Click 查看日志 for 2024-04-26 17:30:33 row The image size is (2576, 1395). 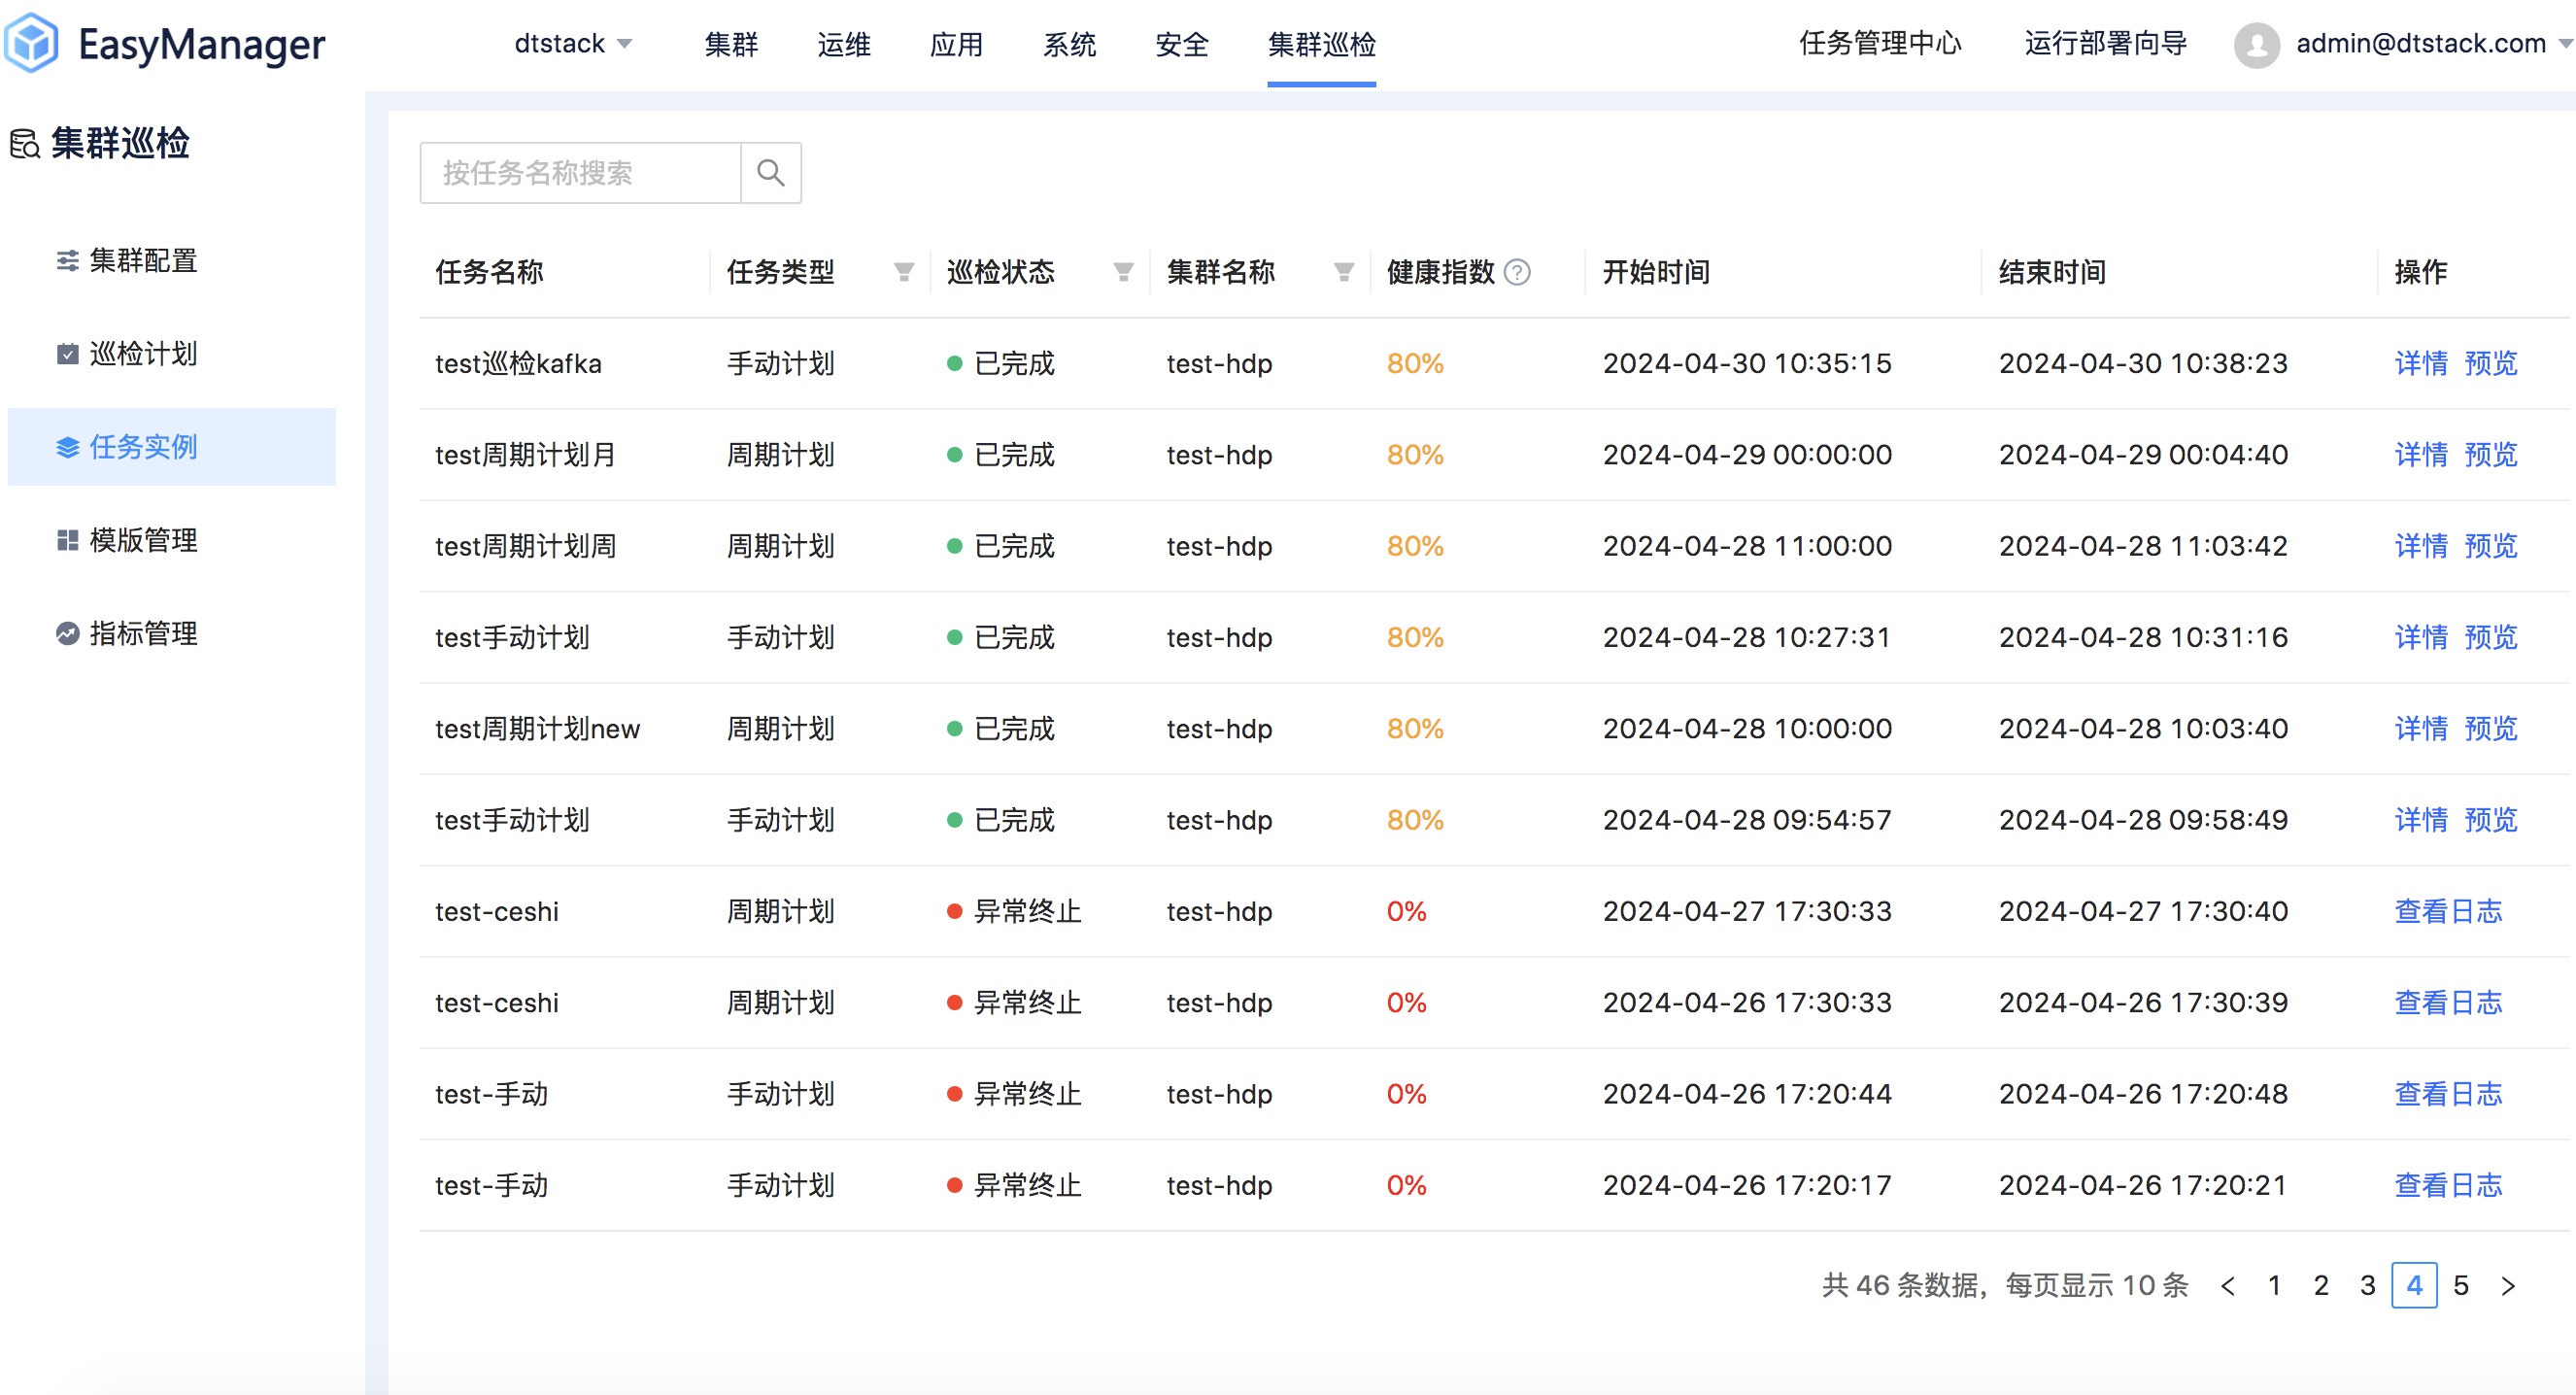2448,1003
